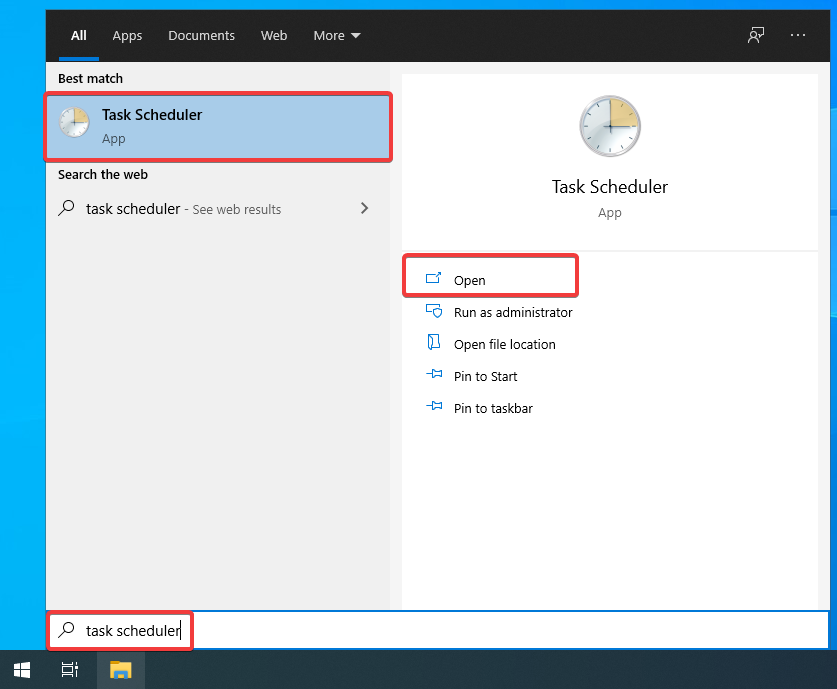Switch to the Documents tab

pos(201,35)
